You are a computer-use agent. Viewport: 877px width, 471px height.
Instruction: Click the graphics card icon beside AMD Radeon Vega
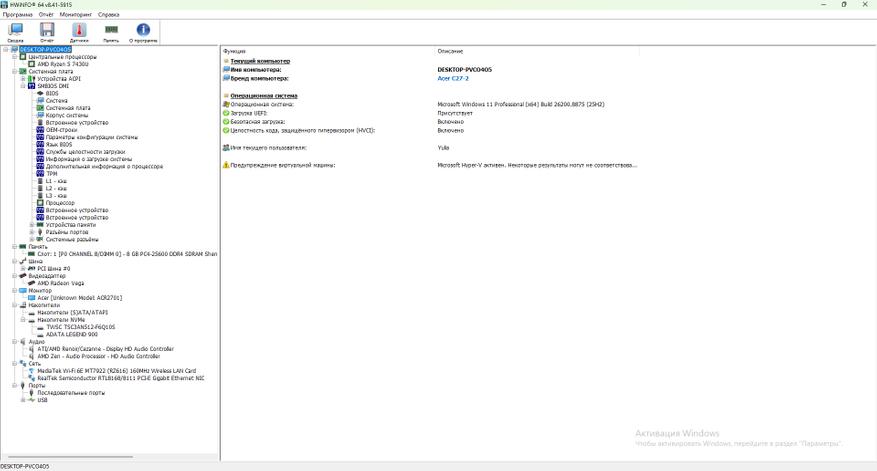coord(32,283)
